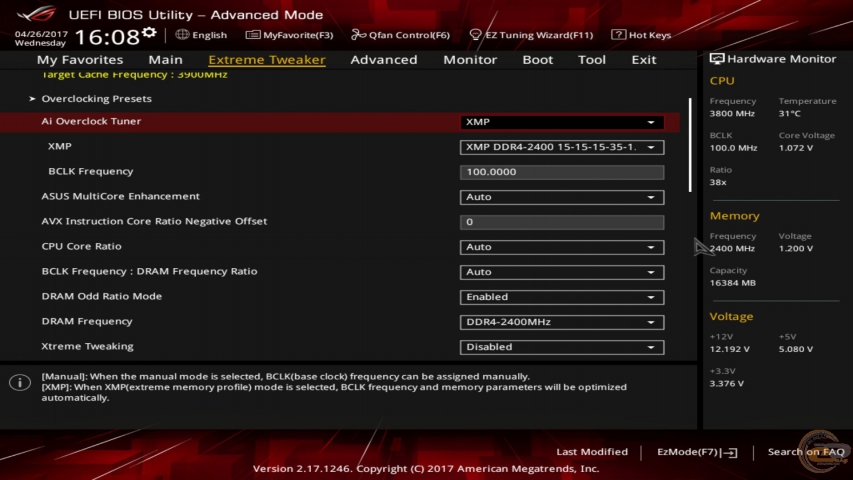Click the 5.080 V reading

click(x=796, y=349)
